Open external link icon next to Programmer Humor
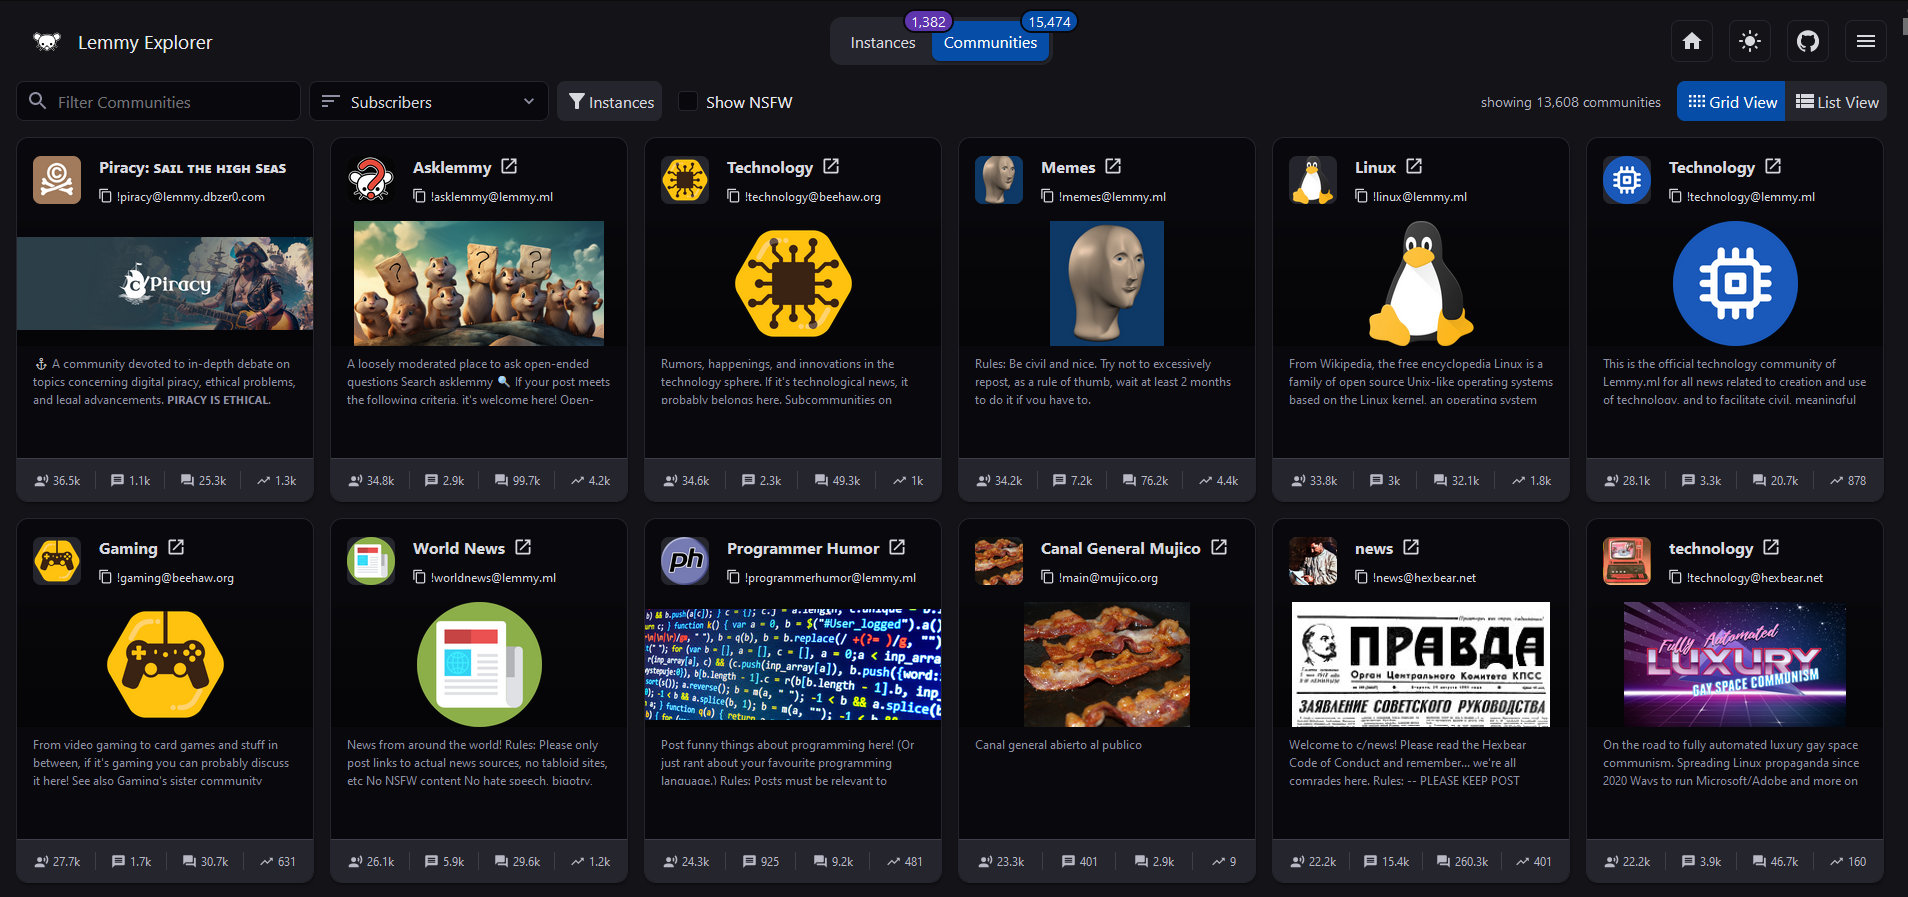The height and width of the screenshot is (897, 1908). point(897,547)
